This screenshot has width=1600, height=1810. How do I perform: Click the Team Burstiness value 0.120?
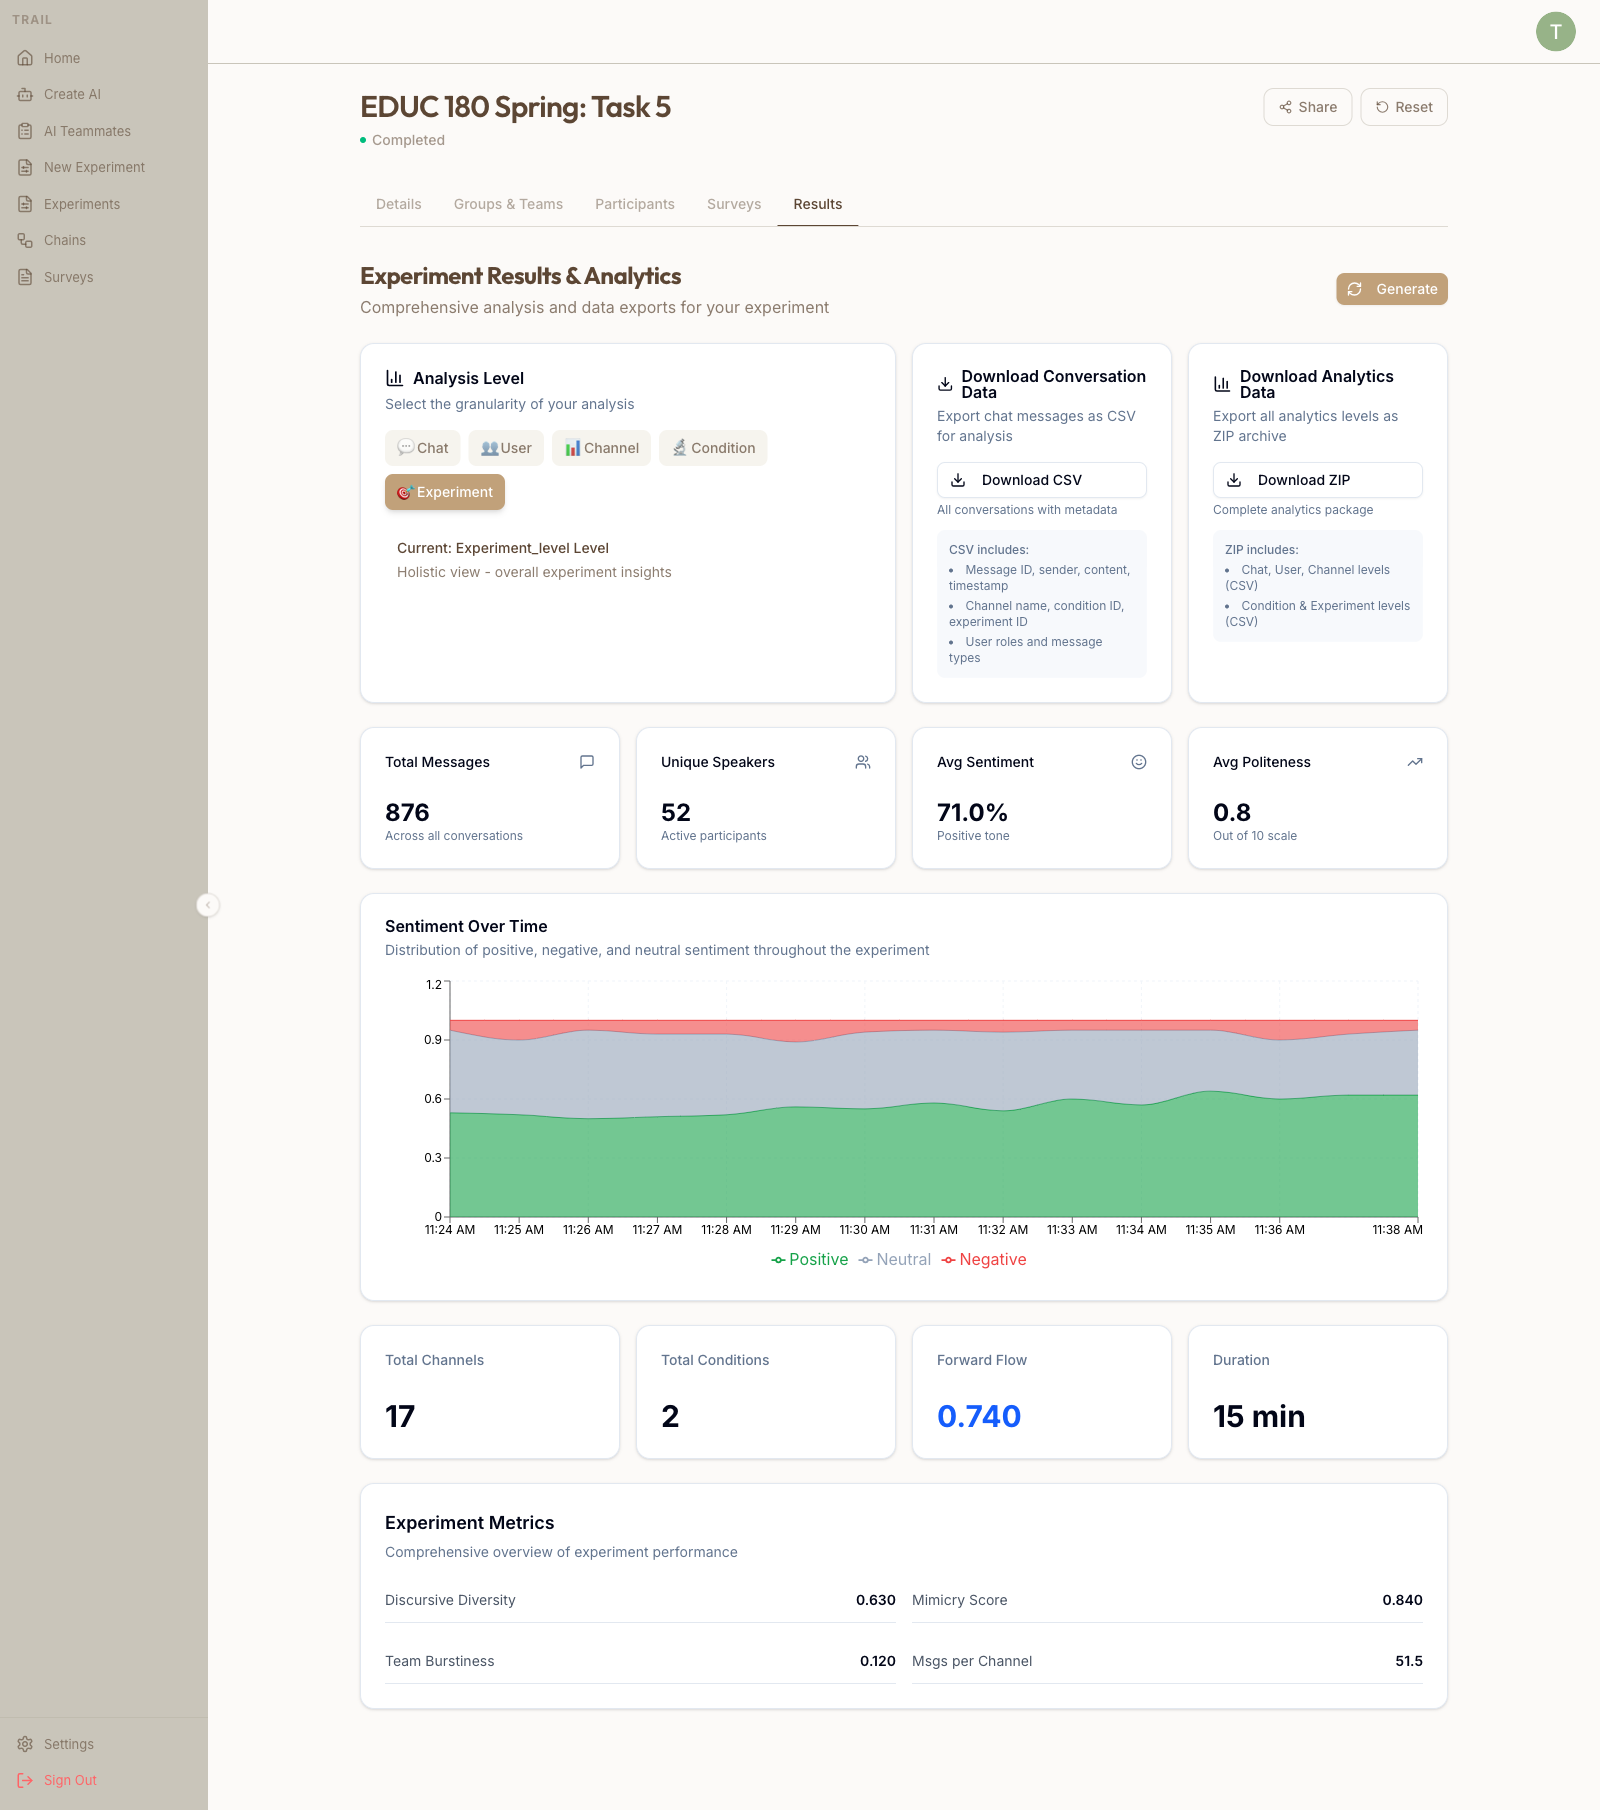(x=877, y=1661)
